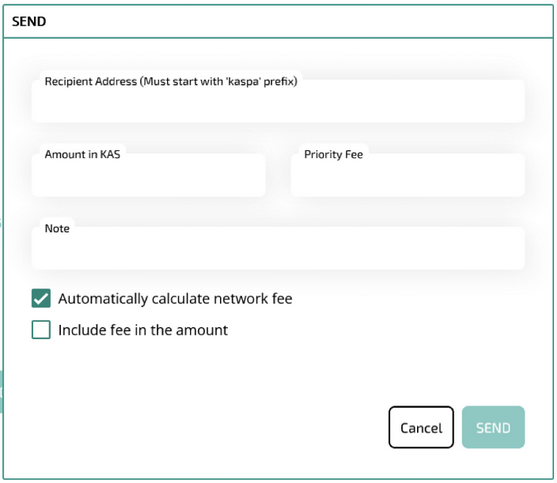The image size is (557, 483).
Task: Click the teal SEND button
Action: (x=493, y=427)
